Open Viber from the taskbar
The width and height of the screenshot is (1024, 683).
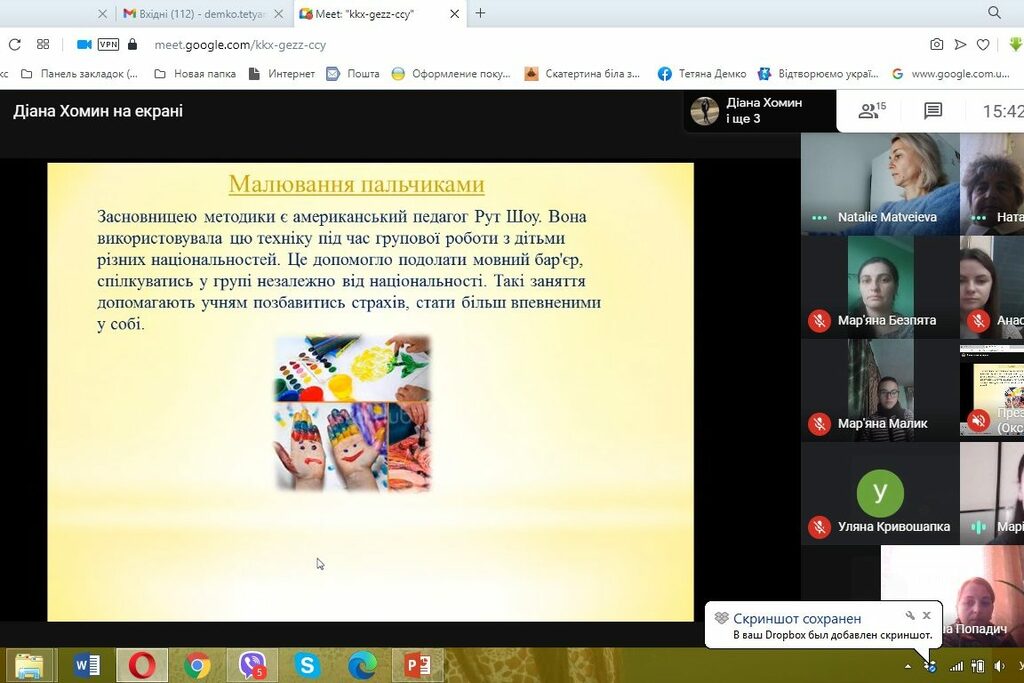[252, 664]
